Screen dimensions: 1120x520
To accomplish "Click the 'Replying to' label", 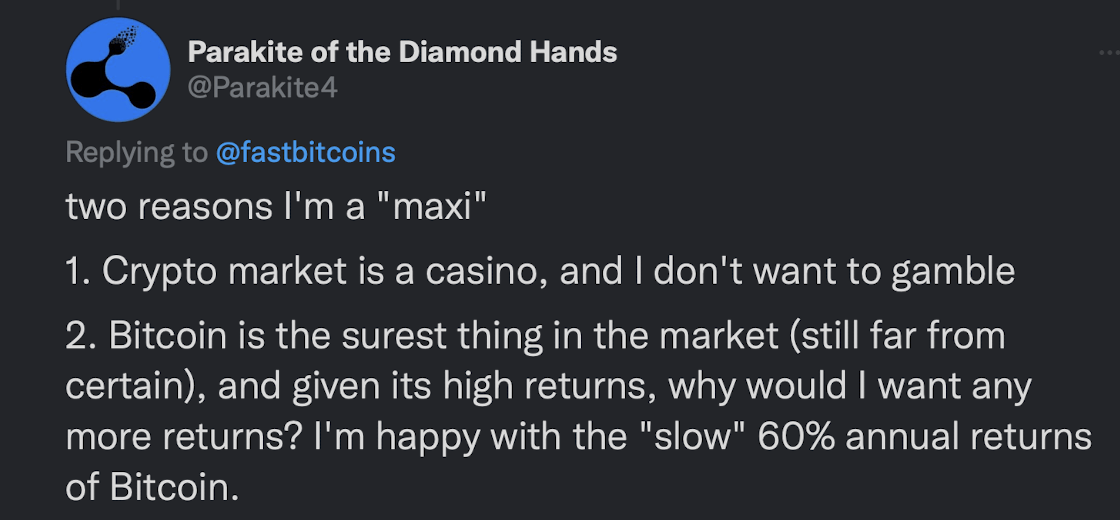I will coord(136,152).
